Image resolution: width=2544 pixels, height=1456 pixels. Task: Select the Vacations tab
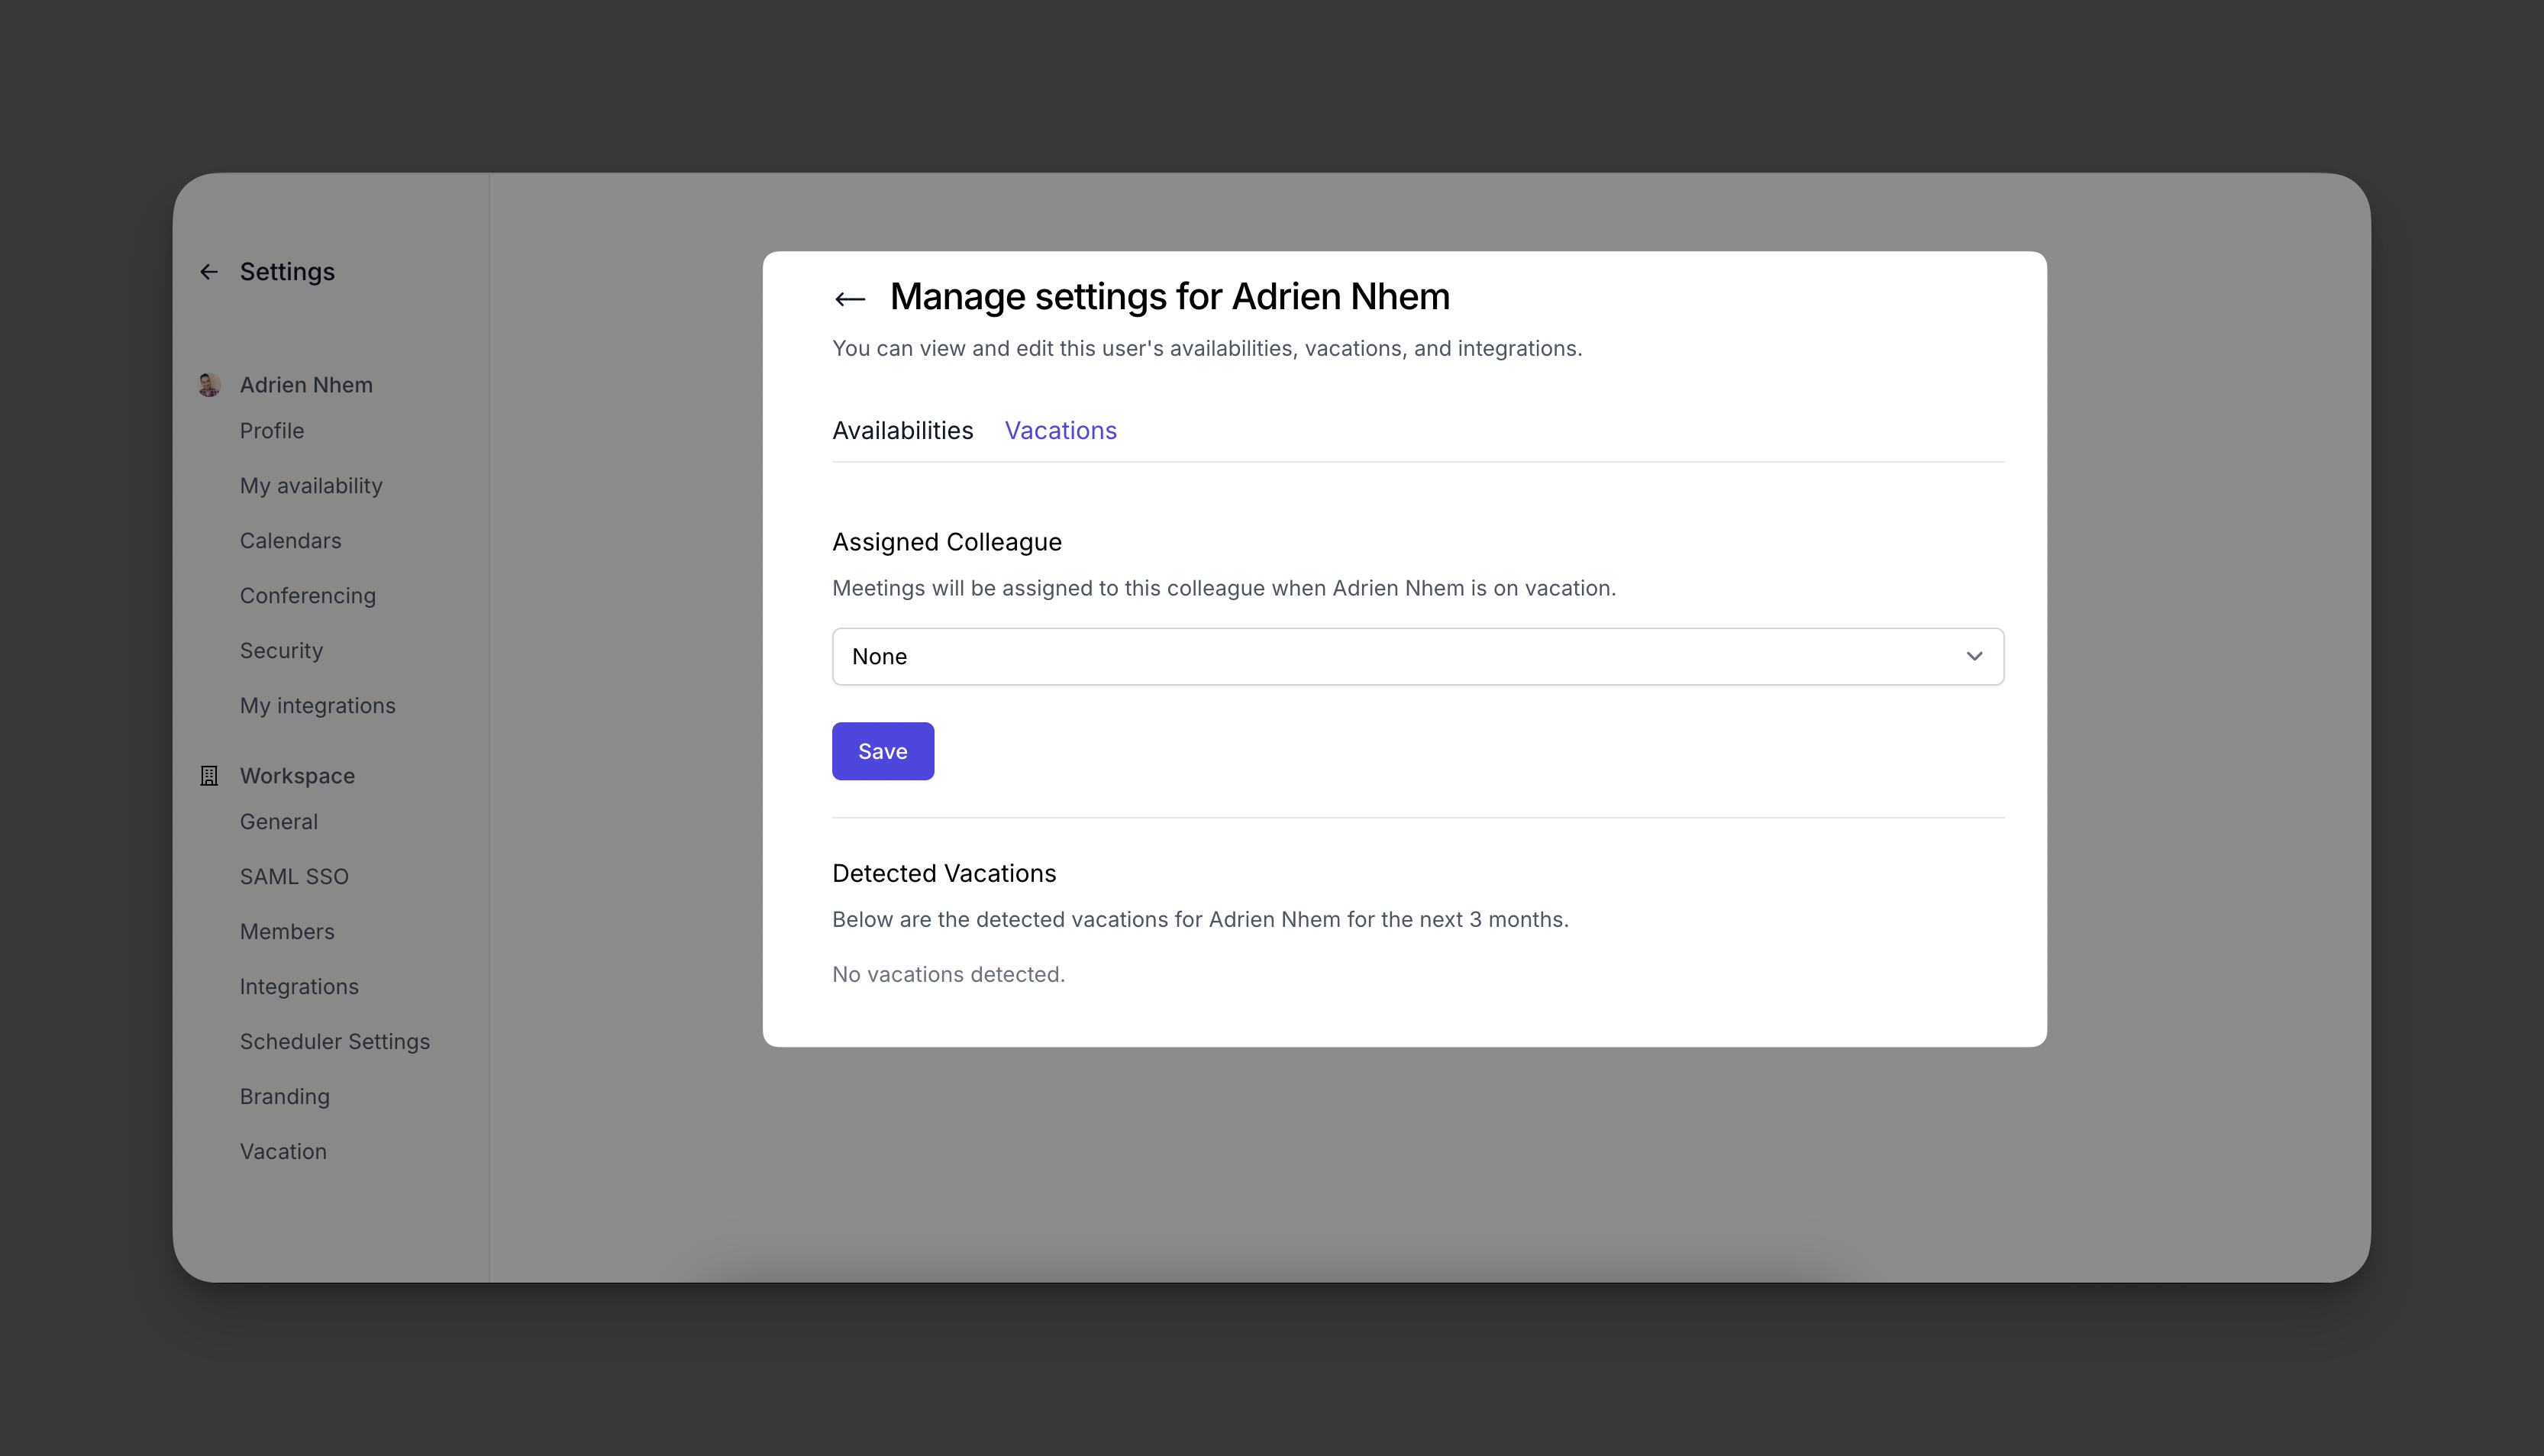[1060, 431]
